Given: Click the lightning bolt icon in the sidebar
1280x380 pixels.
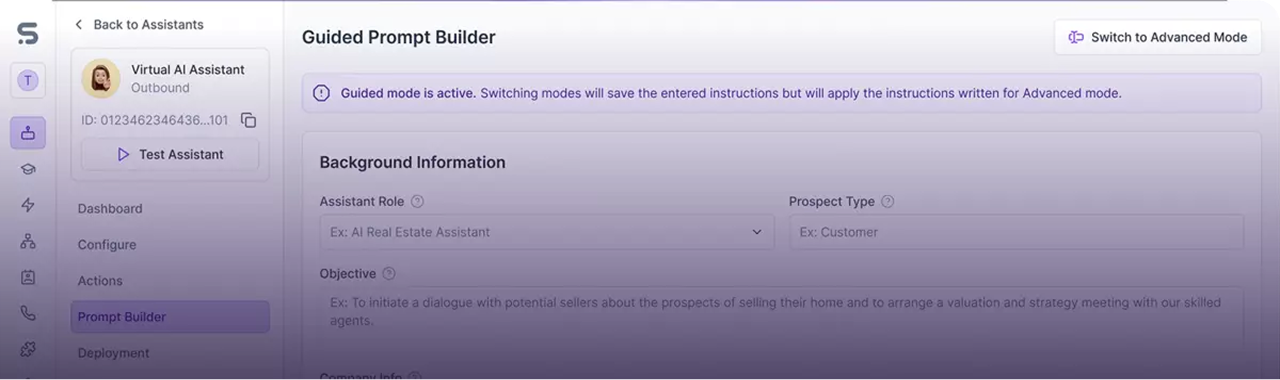Looking at the screenshot, I should point(28,205).
